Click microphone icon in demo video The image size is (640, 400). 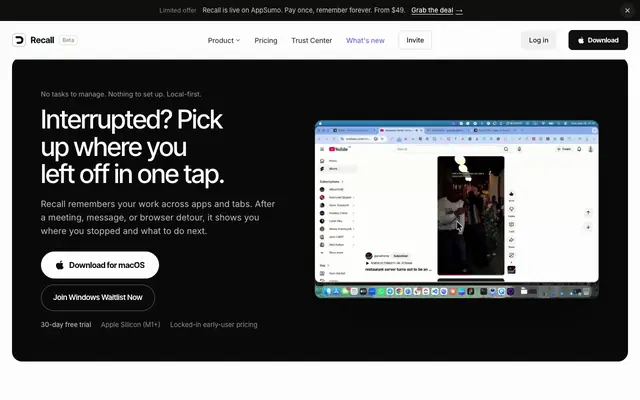pos(519,149)
